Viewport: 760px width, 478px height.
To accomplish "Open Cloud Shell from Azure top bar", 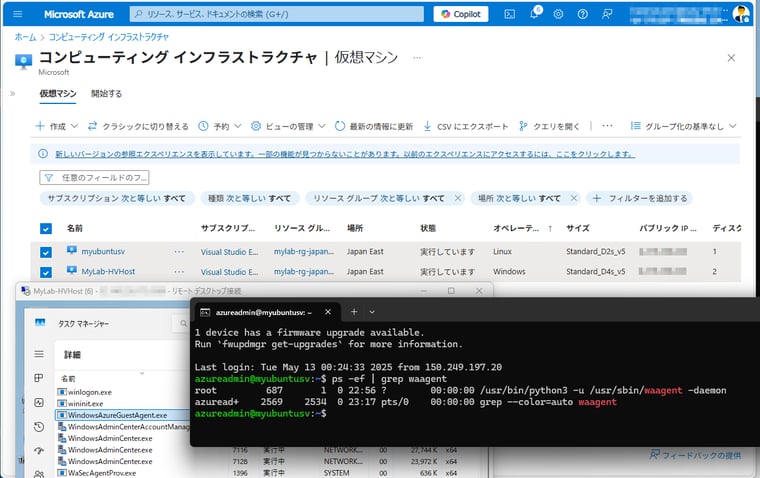I will pos(509,14).
